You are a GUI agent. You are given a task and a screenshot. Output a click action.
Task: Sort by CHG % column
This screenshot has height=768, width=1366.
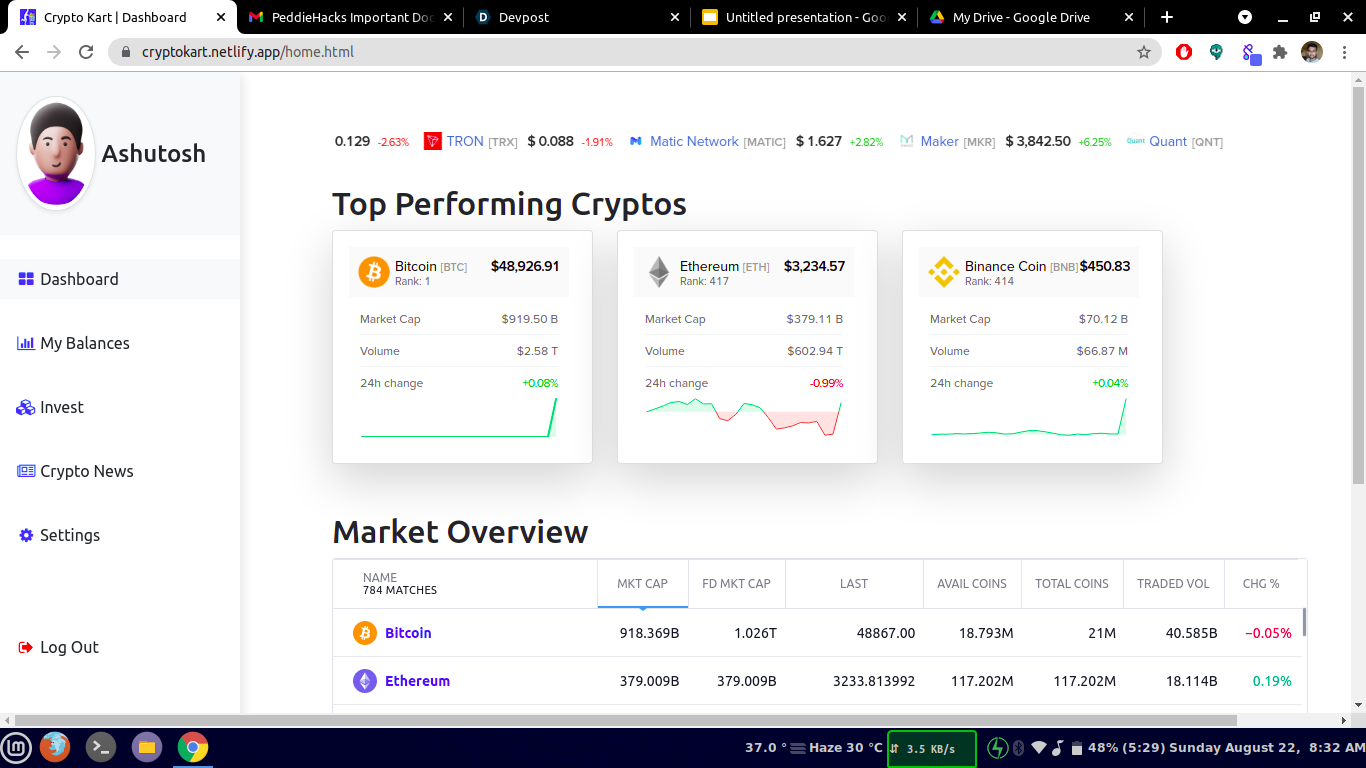1261,583
